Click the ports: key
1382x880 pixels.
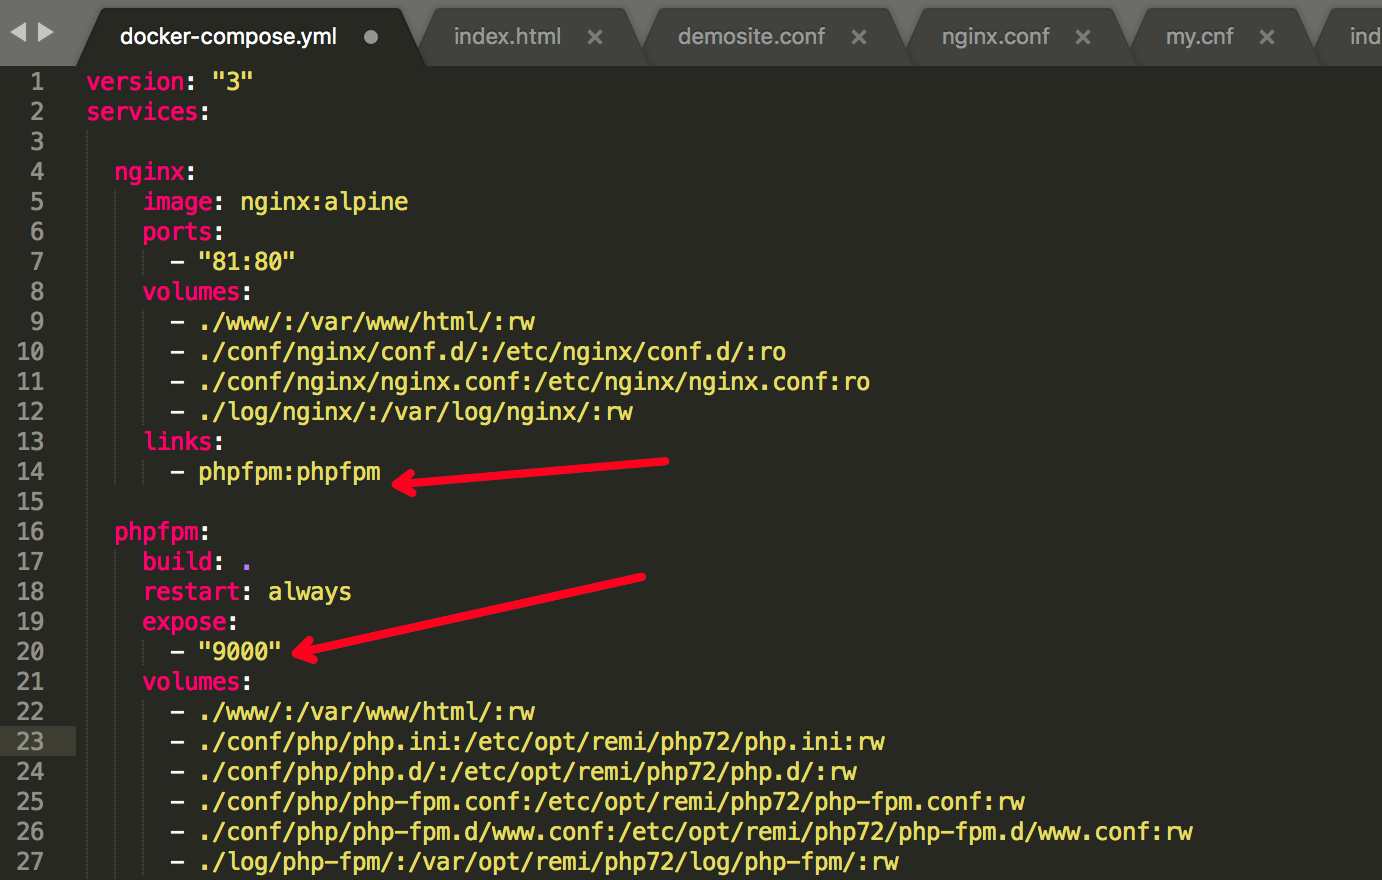click(183, 232)
